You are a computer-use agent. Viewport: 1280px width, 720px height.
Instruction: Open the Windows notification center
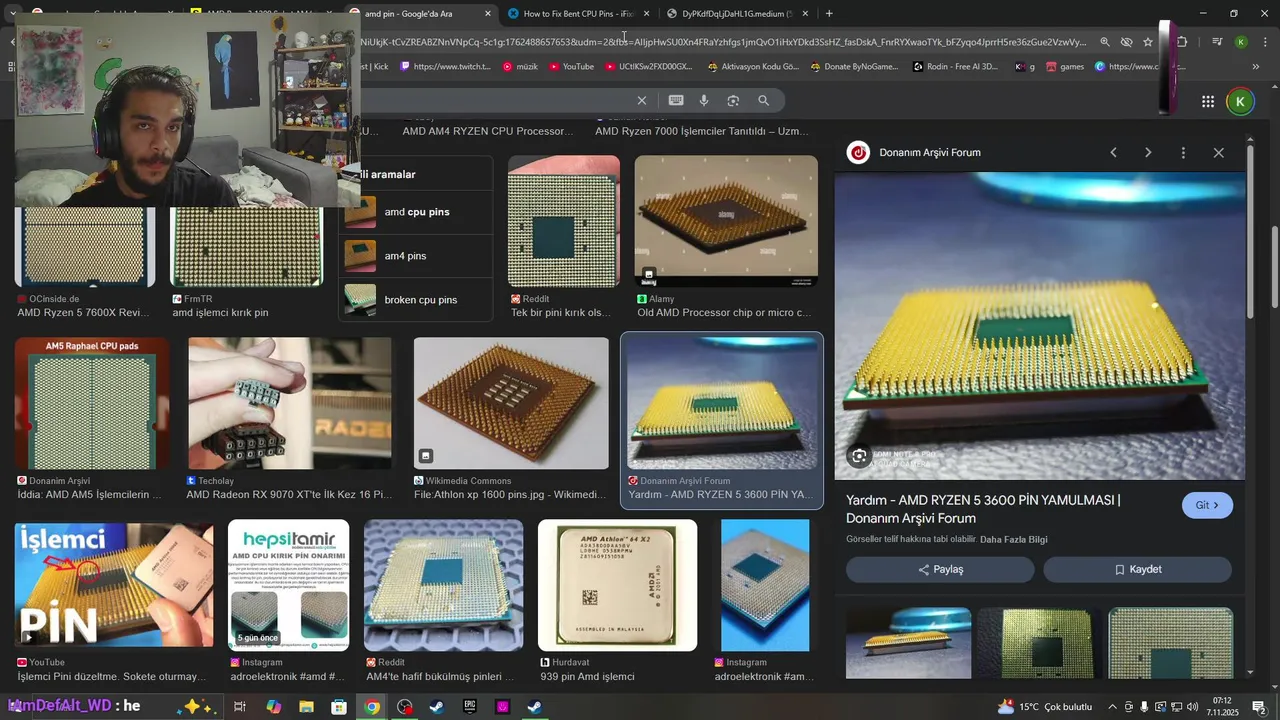pyautogui.click(x=1259, y=707)
